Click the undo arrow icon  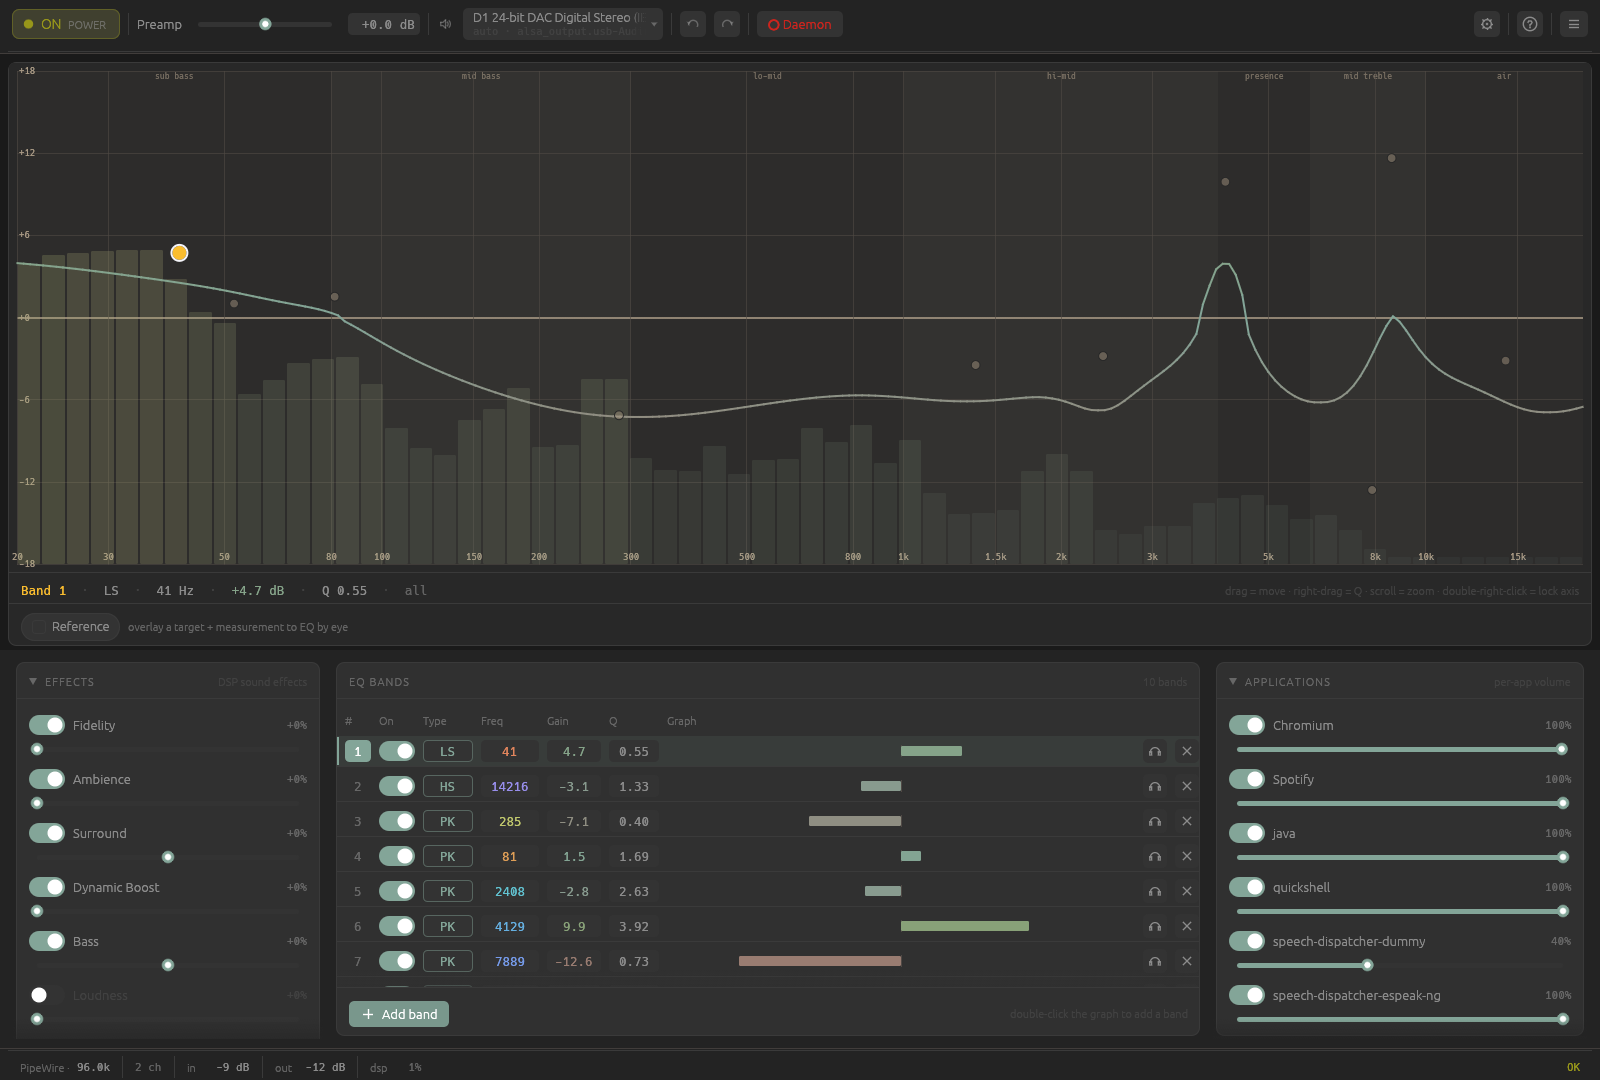(693, 24)
